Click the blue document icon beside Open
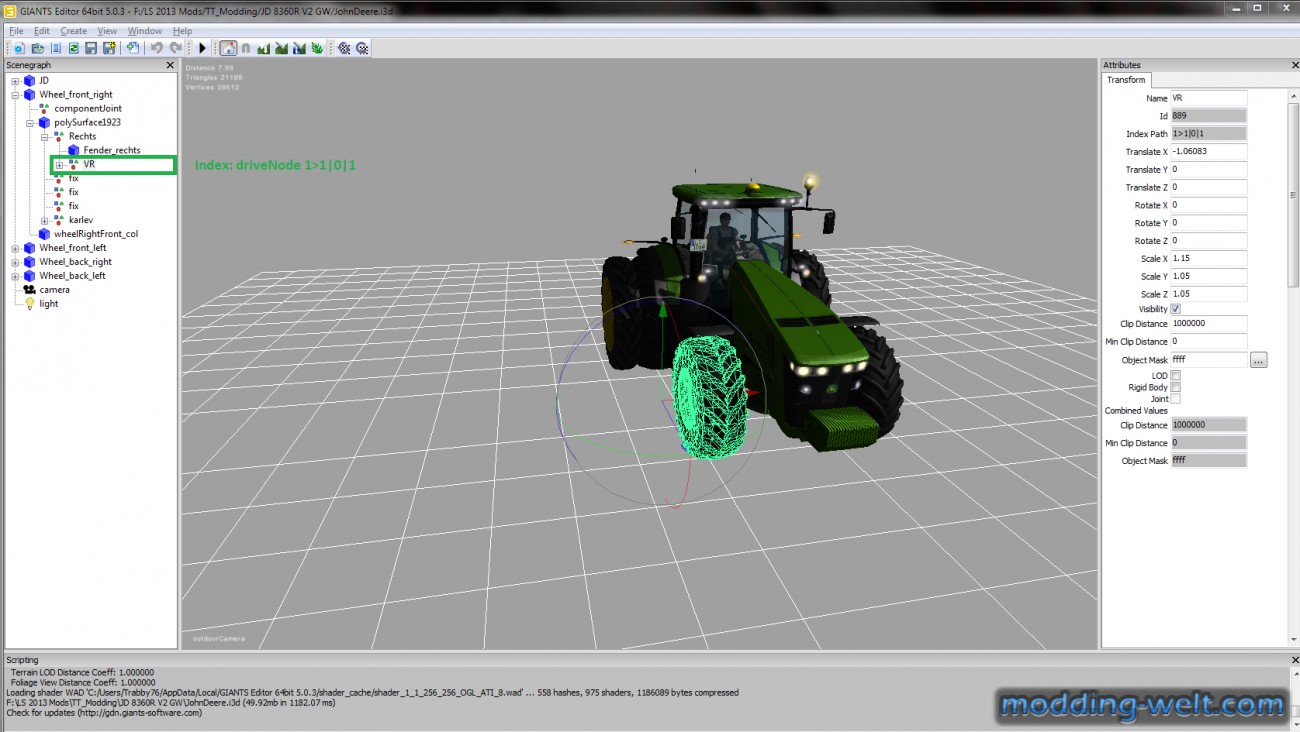 click(56, 48)
